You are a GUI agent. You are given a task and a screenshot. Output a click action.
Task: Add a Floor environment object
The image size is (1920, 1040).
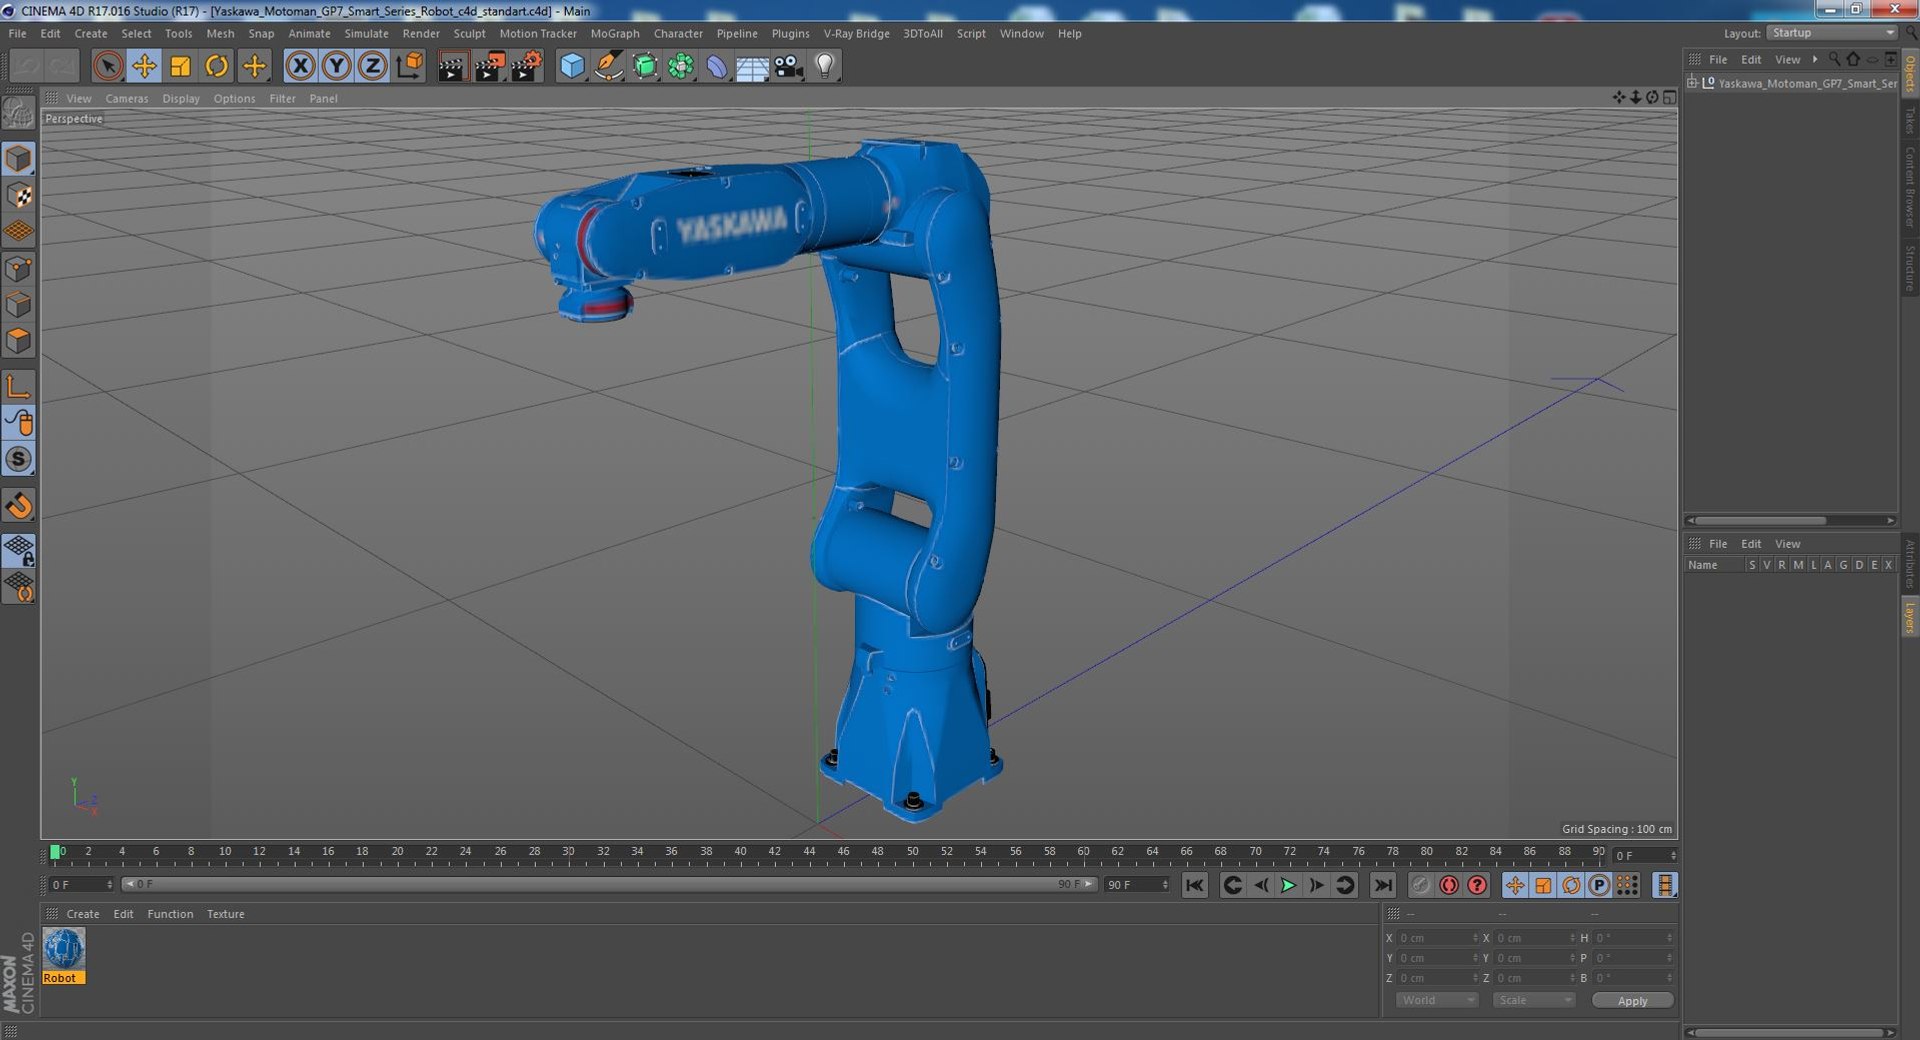(x=752, y=67)
